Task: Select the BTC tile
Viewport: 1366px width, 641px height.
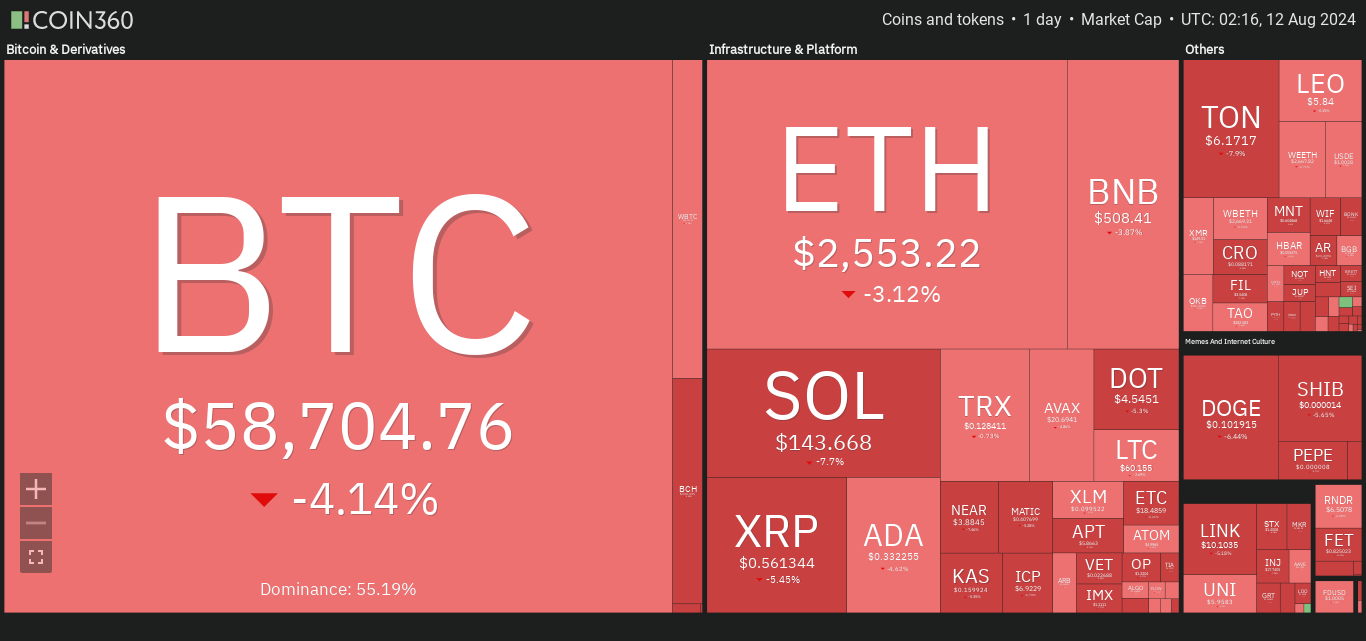Action: click(x=338, y=336)
